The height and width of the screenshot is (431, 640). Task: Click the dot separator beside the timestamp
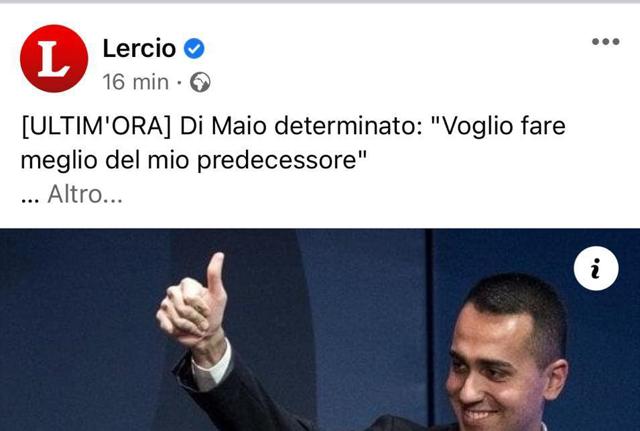click(179, 83)
